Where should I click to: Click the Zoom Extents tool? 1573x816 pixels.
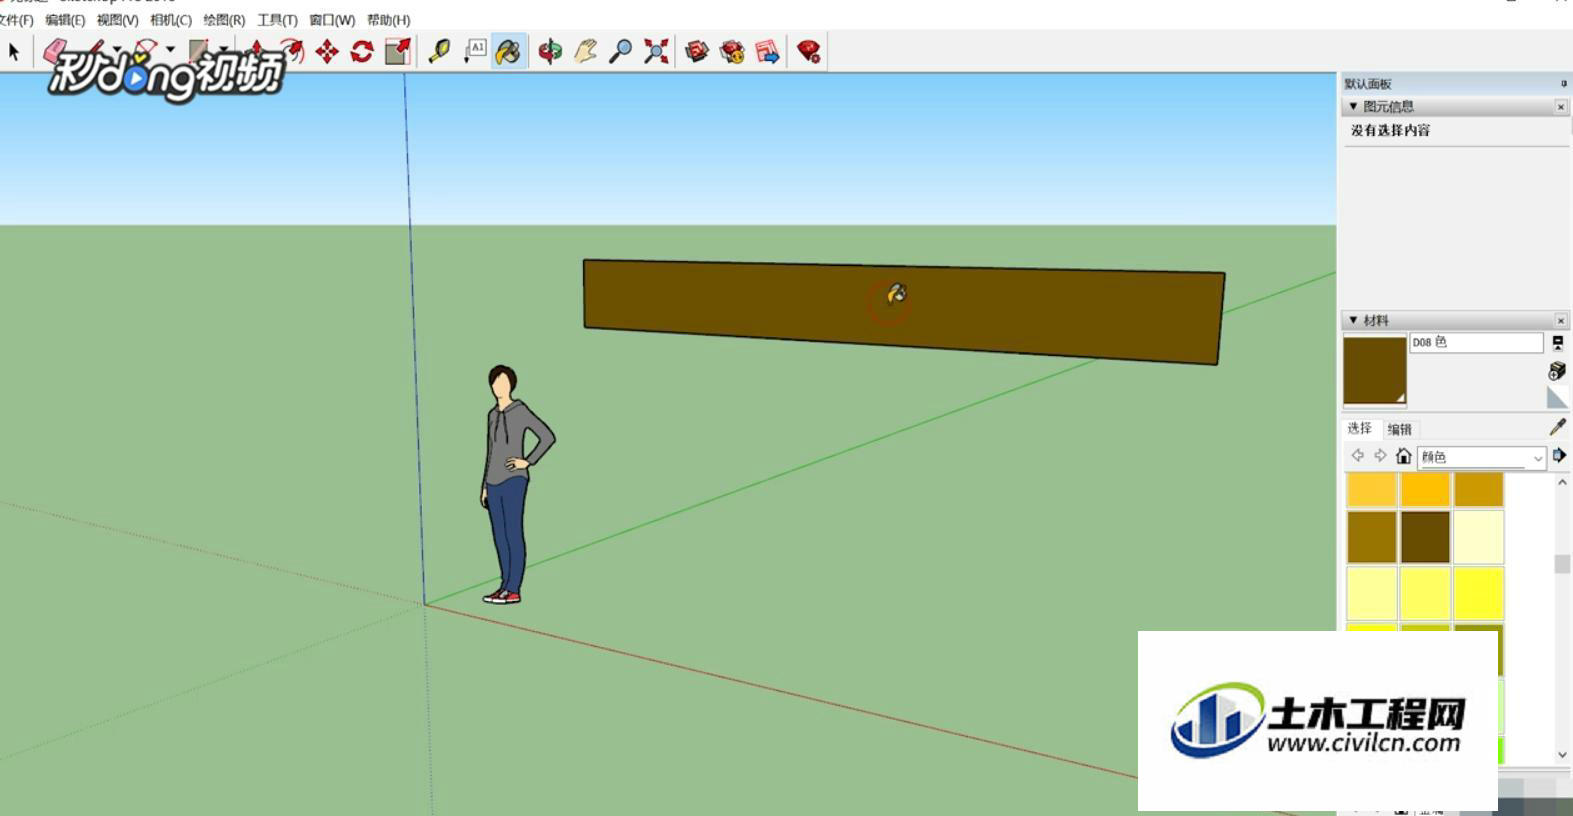656,52
